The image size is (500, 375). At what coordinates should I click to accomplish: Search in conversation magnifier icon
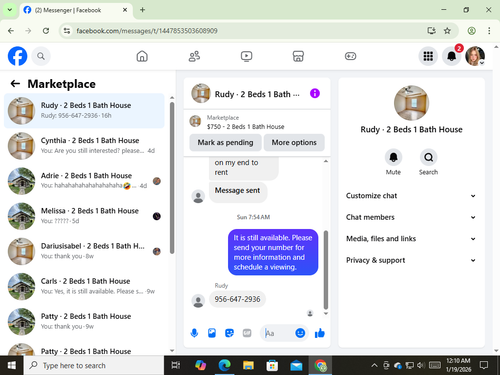(428, 157)
